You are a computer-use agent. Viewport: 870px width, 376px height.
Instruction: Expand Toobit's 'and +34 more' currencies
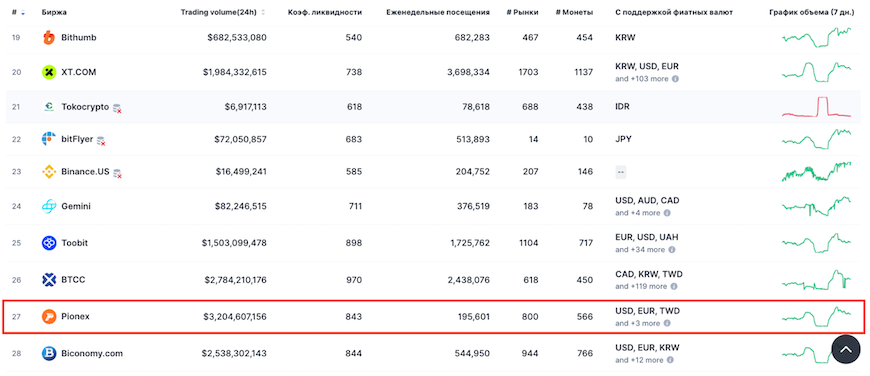click(x=640, y=250)
